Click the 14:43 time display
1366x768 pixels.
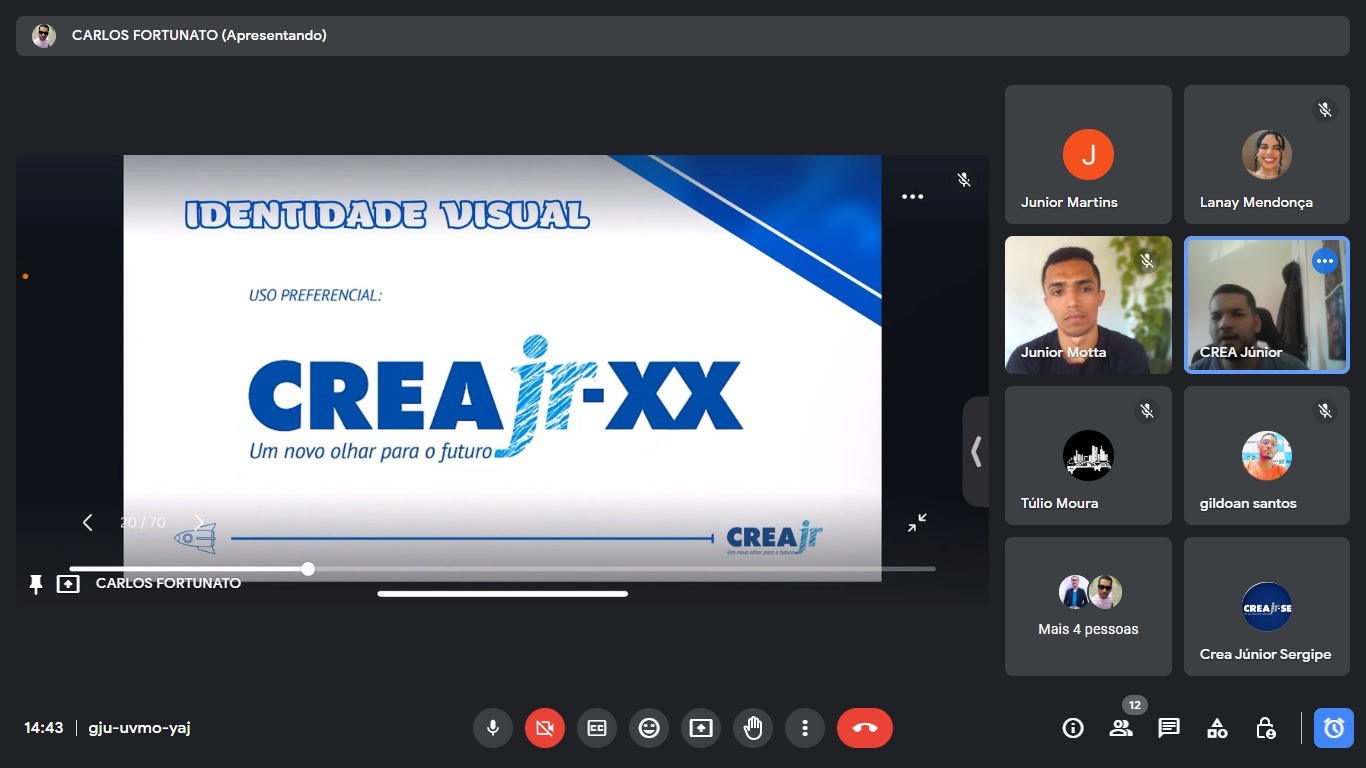tap(44, 728)
